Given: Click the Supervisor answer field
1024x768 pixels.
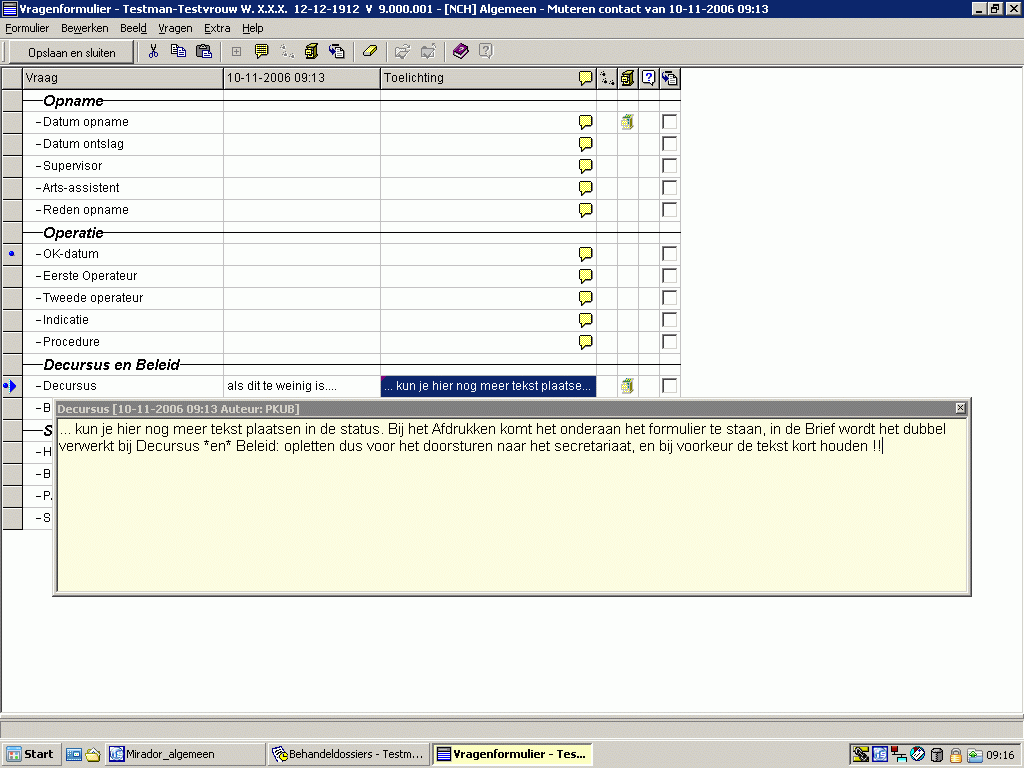Looking at the screenshot, I should pyautogui.click(x=301, y=166).
